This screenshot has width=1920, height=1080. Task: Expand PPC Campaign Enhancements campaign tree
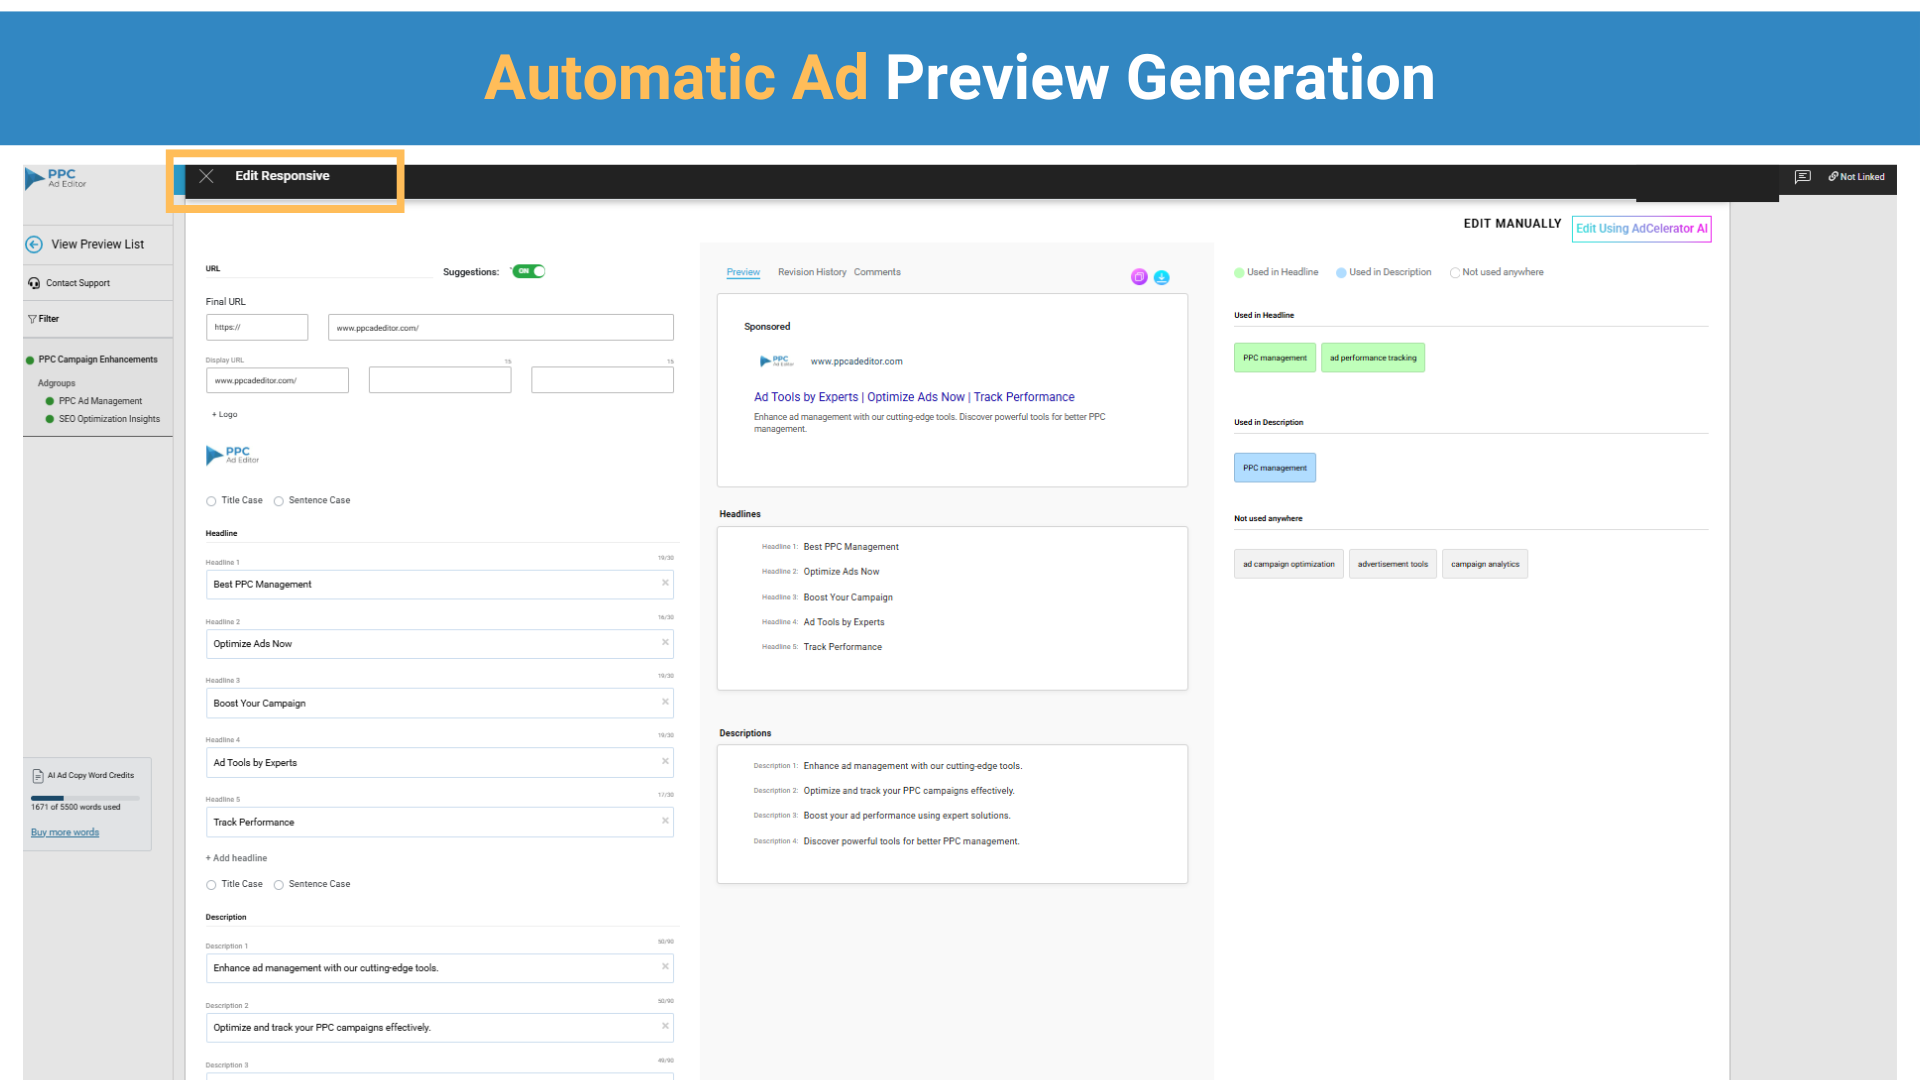click(x=97, y=359)
